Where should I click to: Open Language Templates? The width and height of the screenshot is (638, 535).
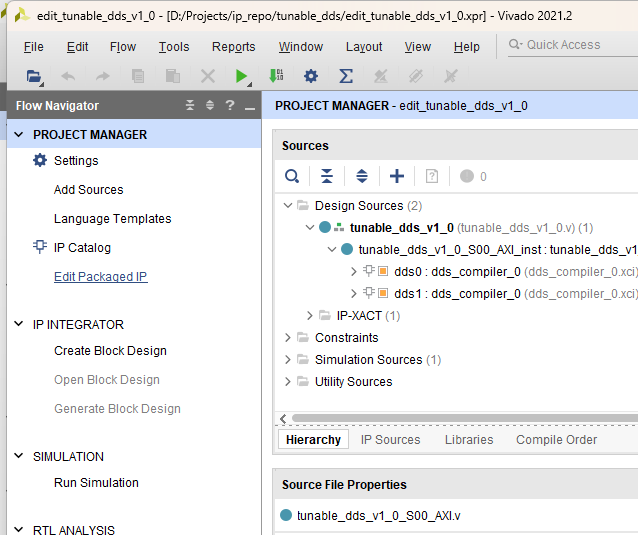113,218
